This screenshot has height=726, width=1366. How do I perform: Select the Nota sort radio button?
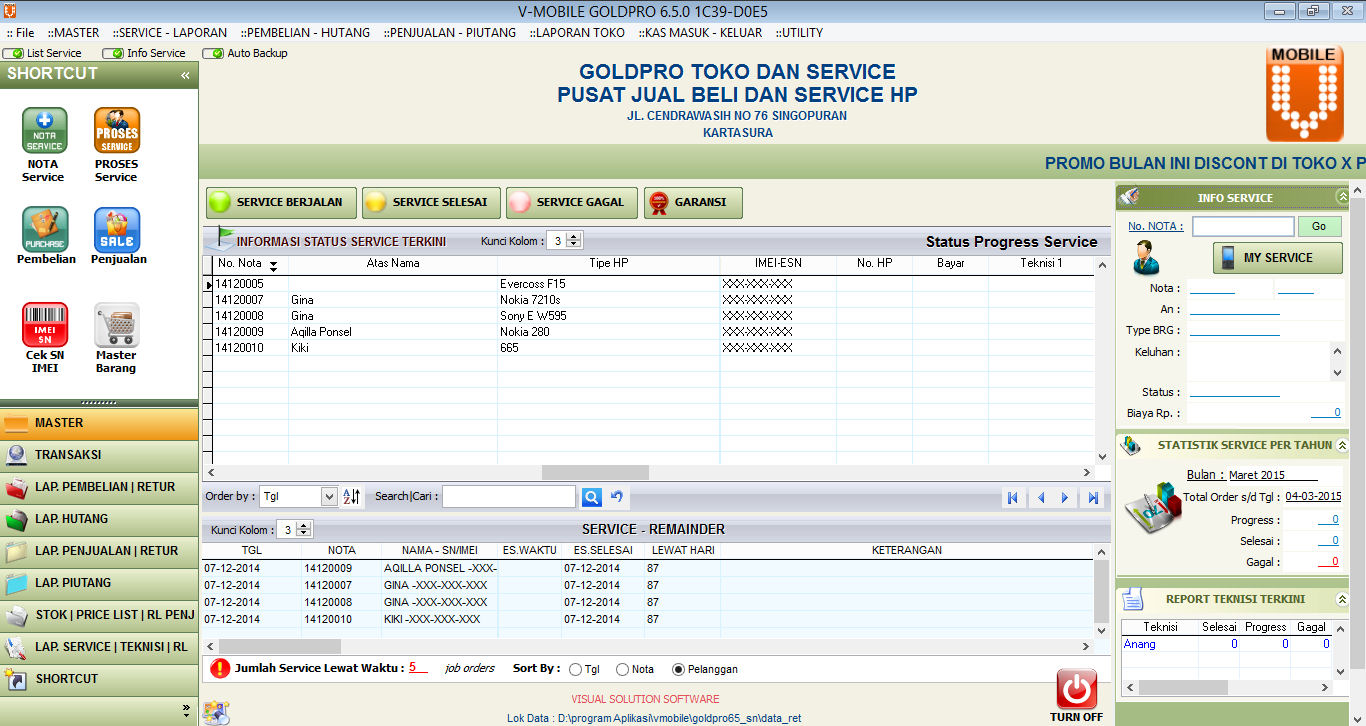tap(623, 670)
